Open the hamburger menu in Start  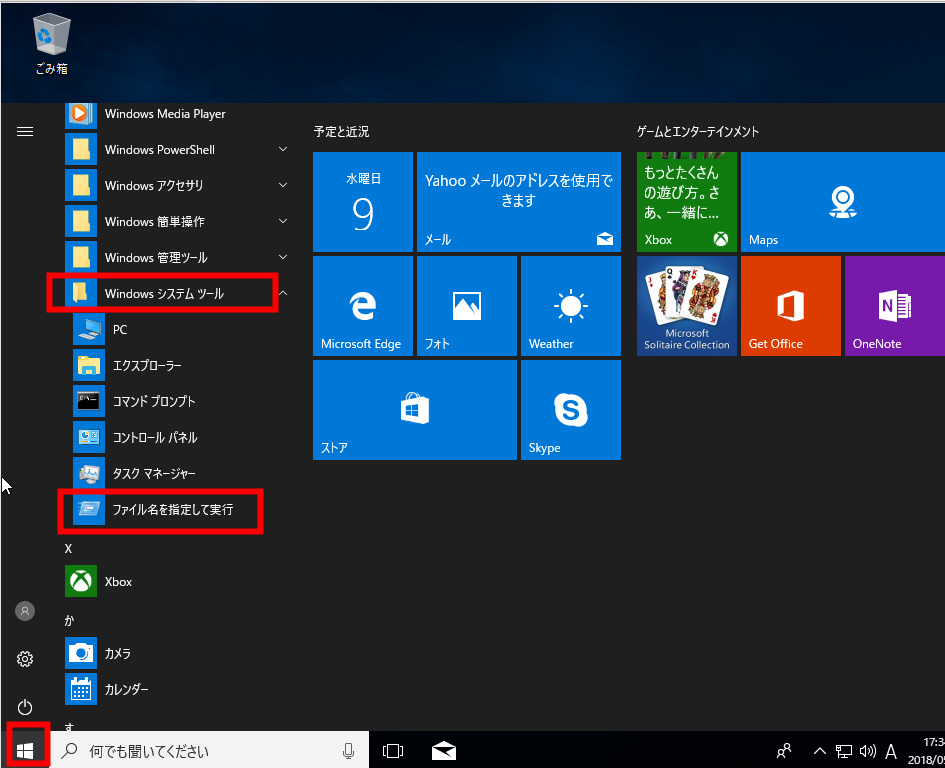pyautogui.click(x=25, y=131)
